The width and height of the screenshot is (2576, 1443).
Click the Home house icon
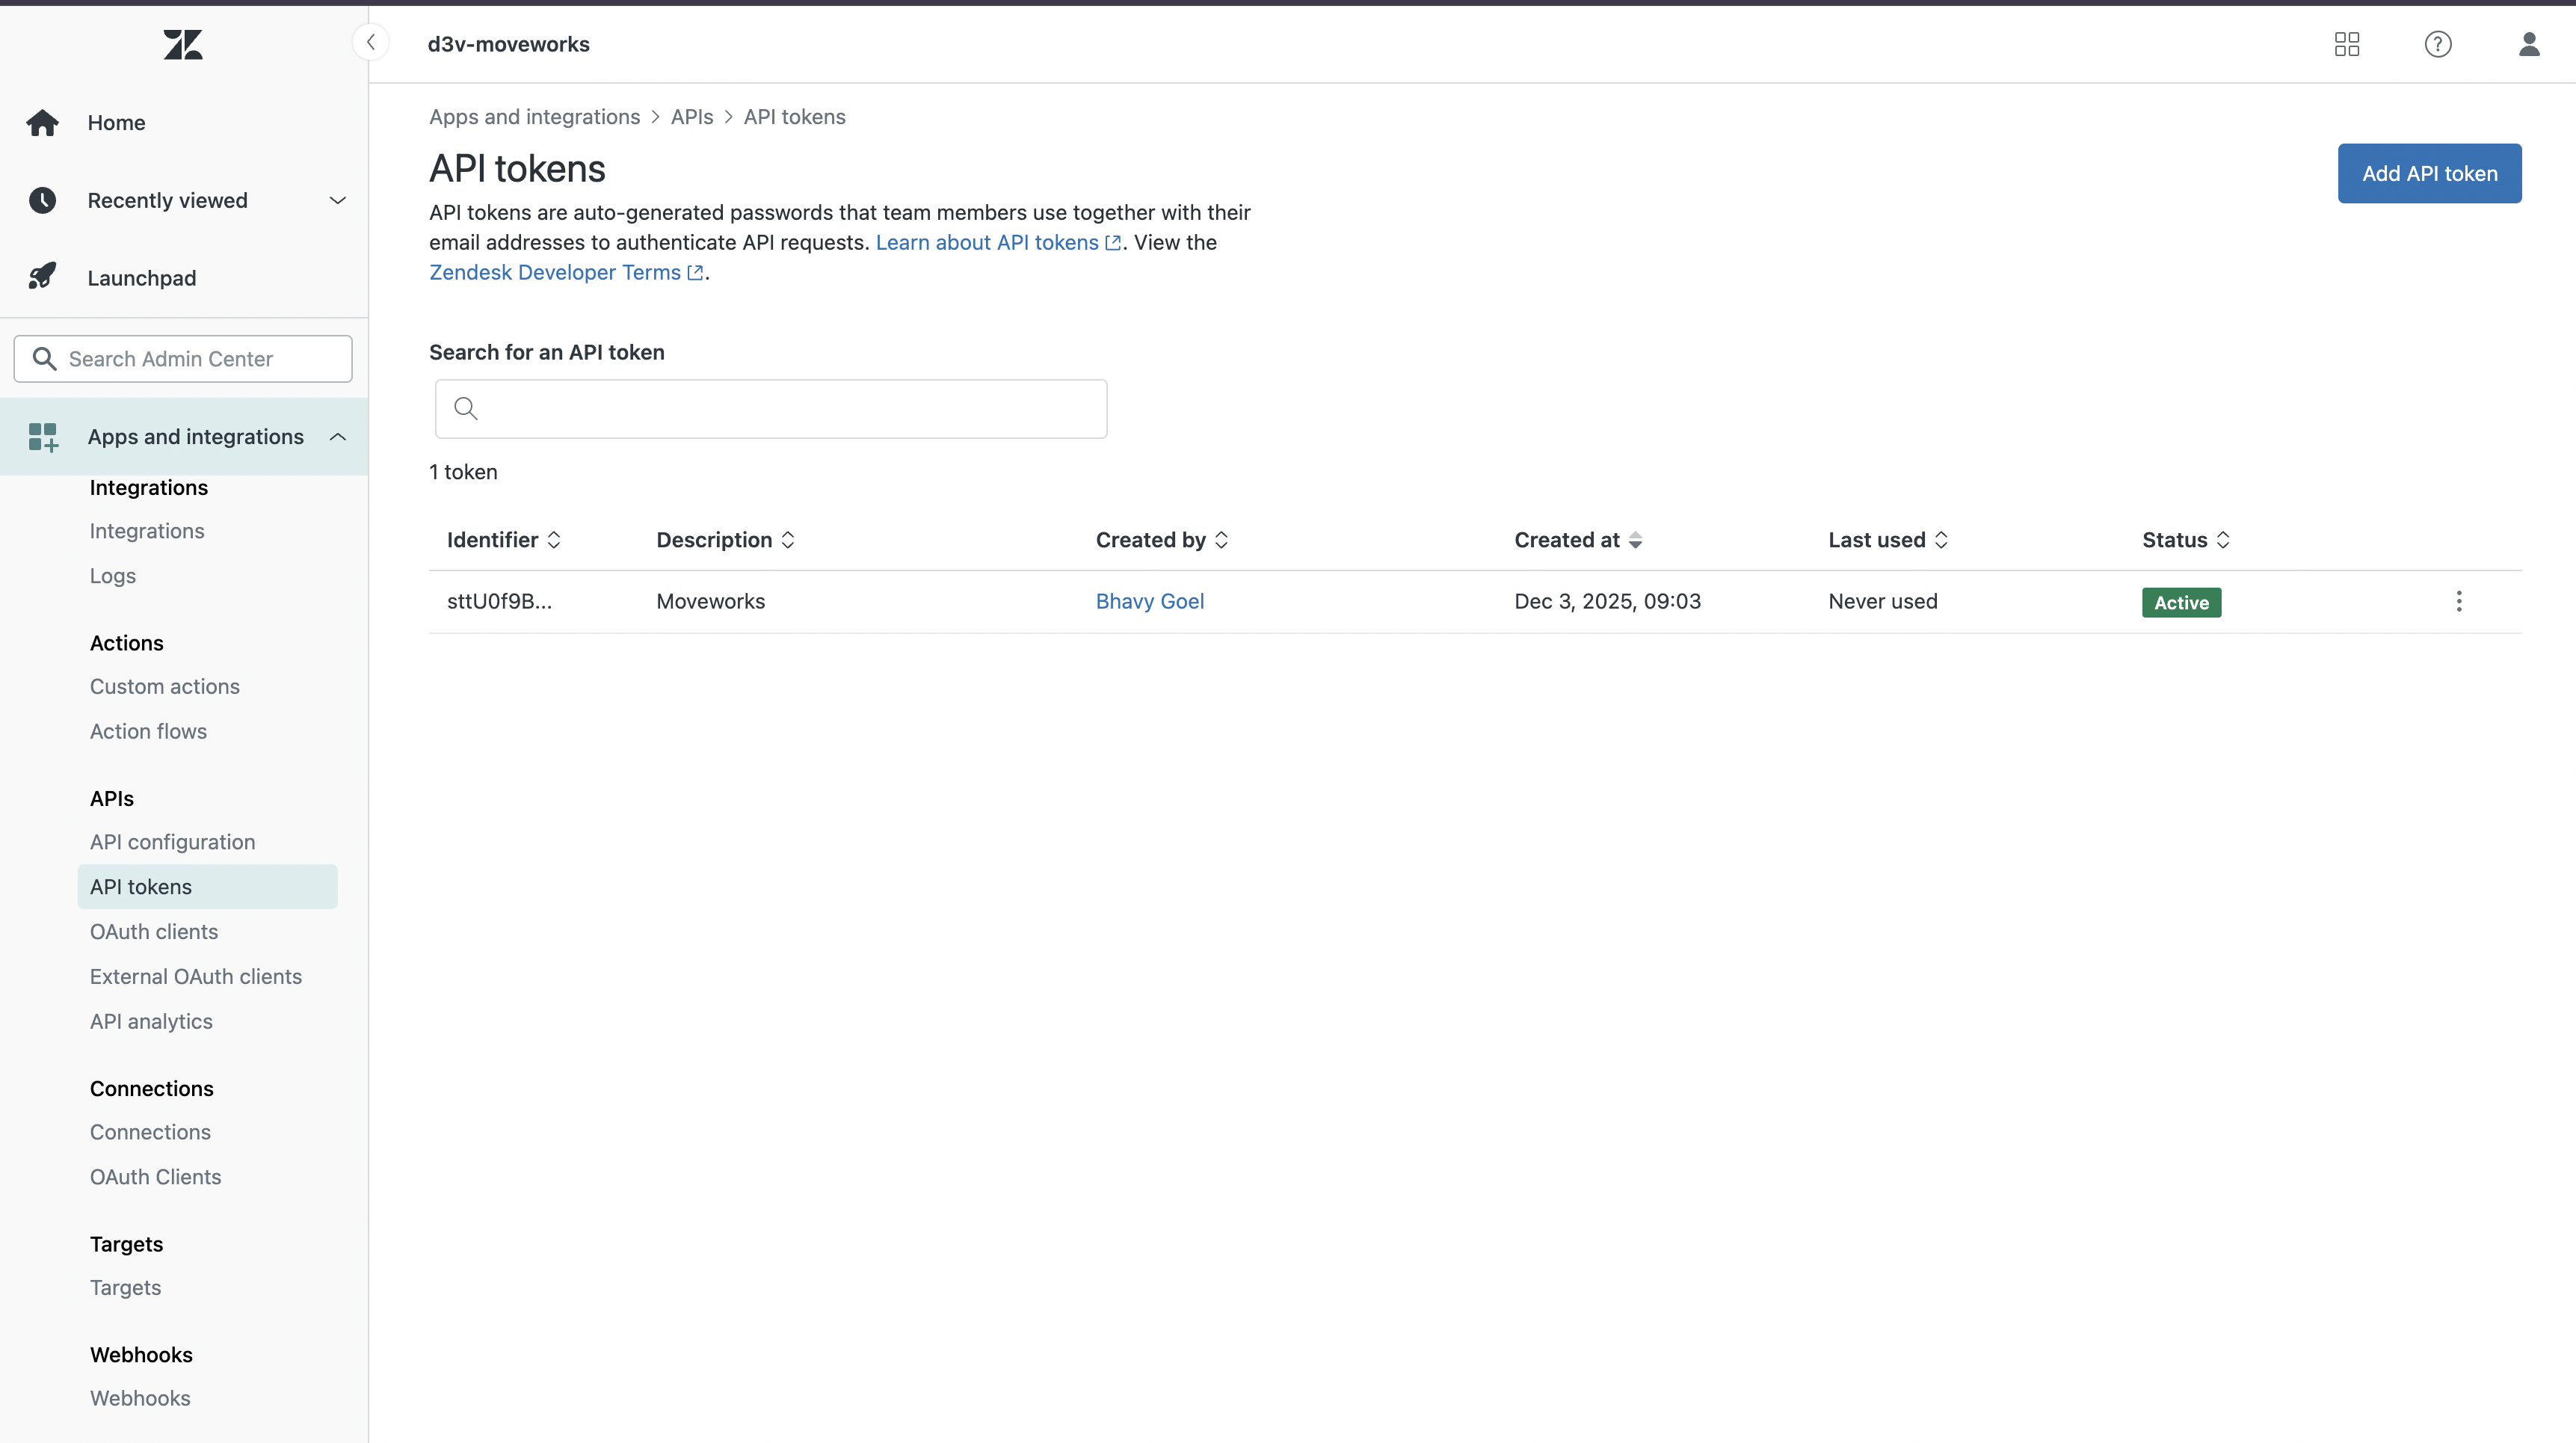[x=42, y=122]
